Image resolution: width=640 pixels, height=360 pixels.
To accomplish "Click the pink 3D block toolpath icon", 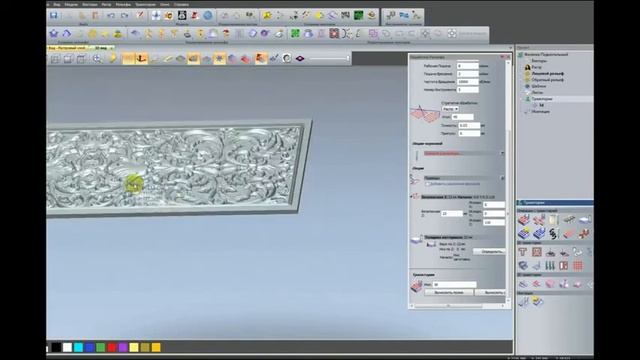I will 550,284.
